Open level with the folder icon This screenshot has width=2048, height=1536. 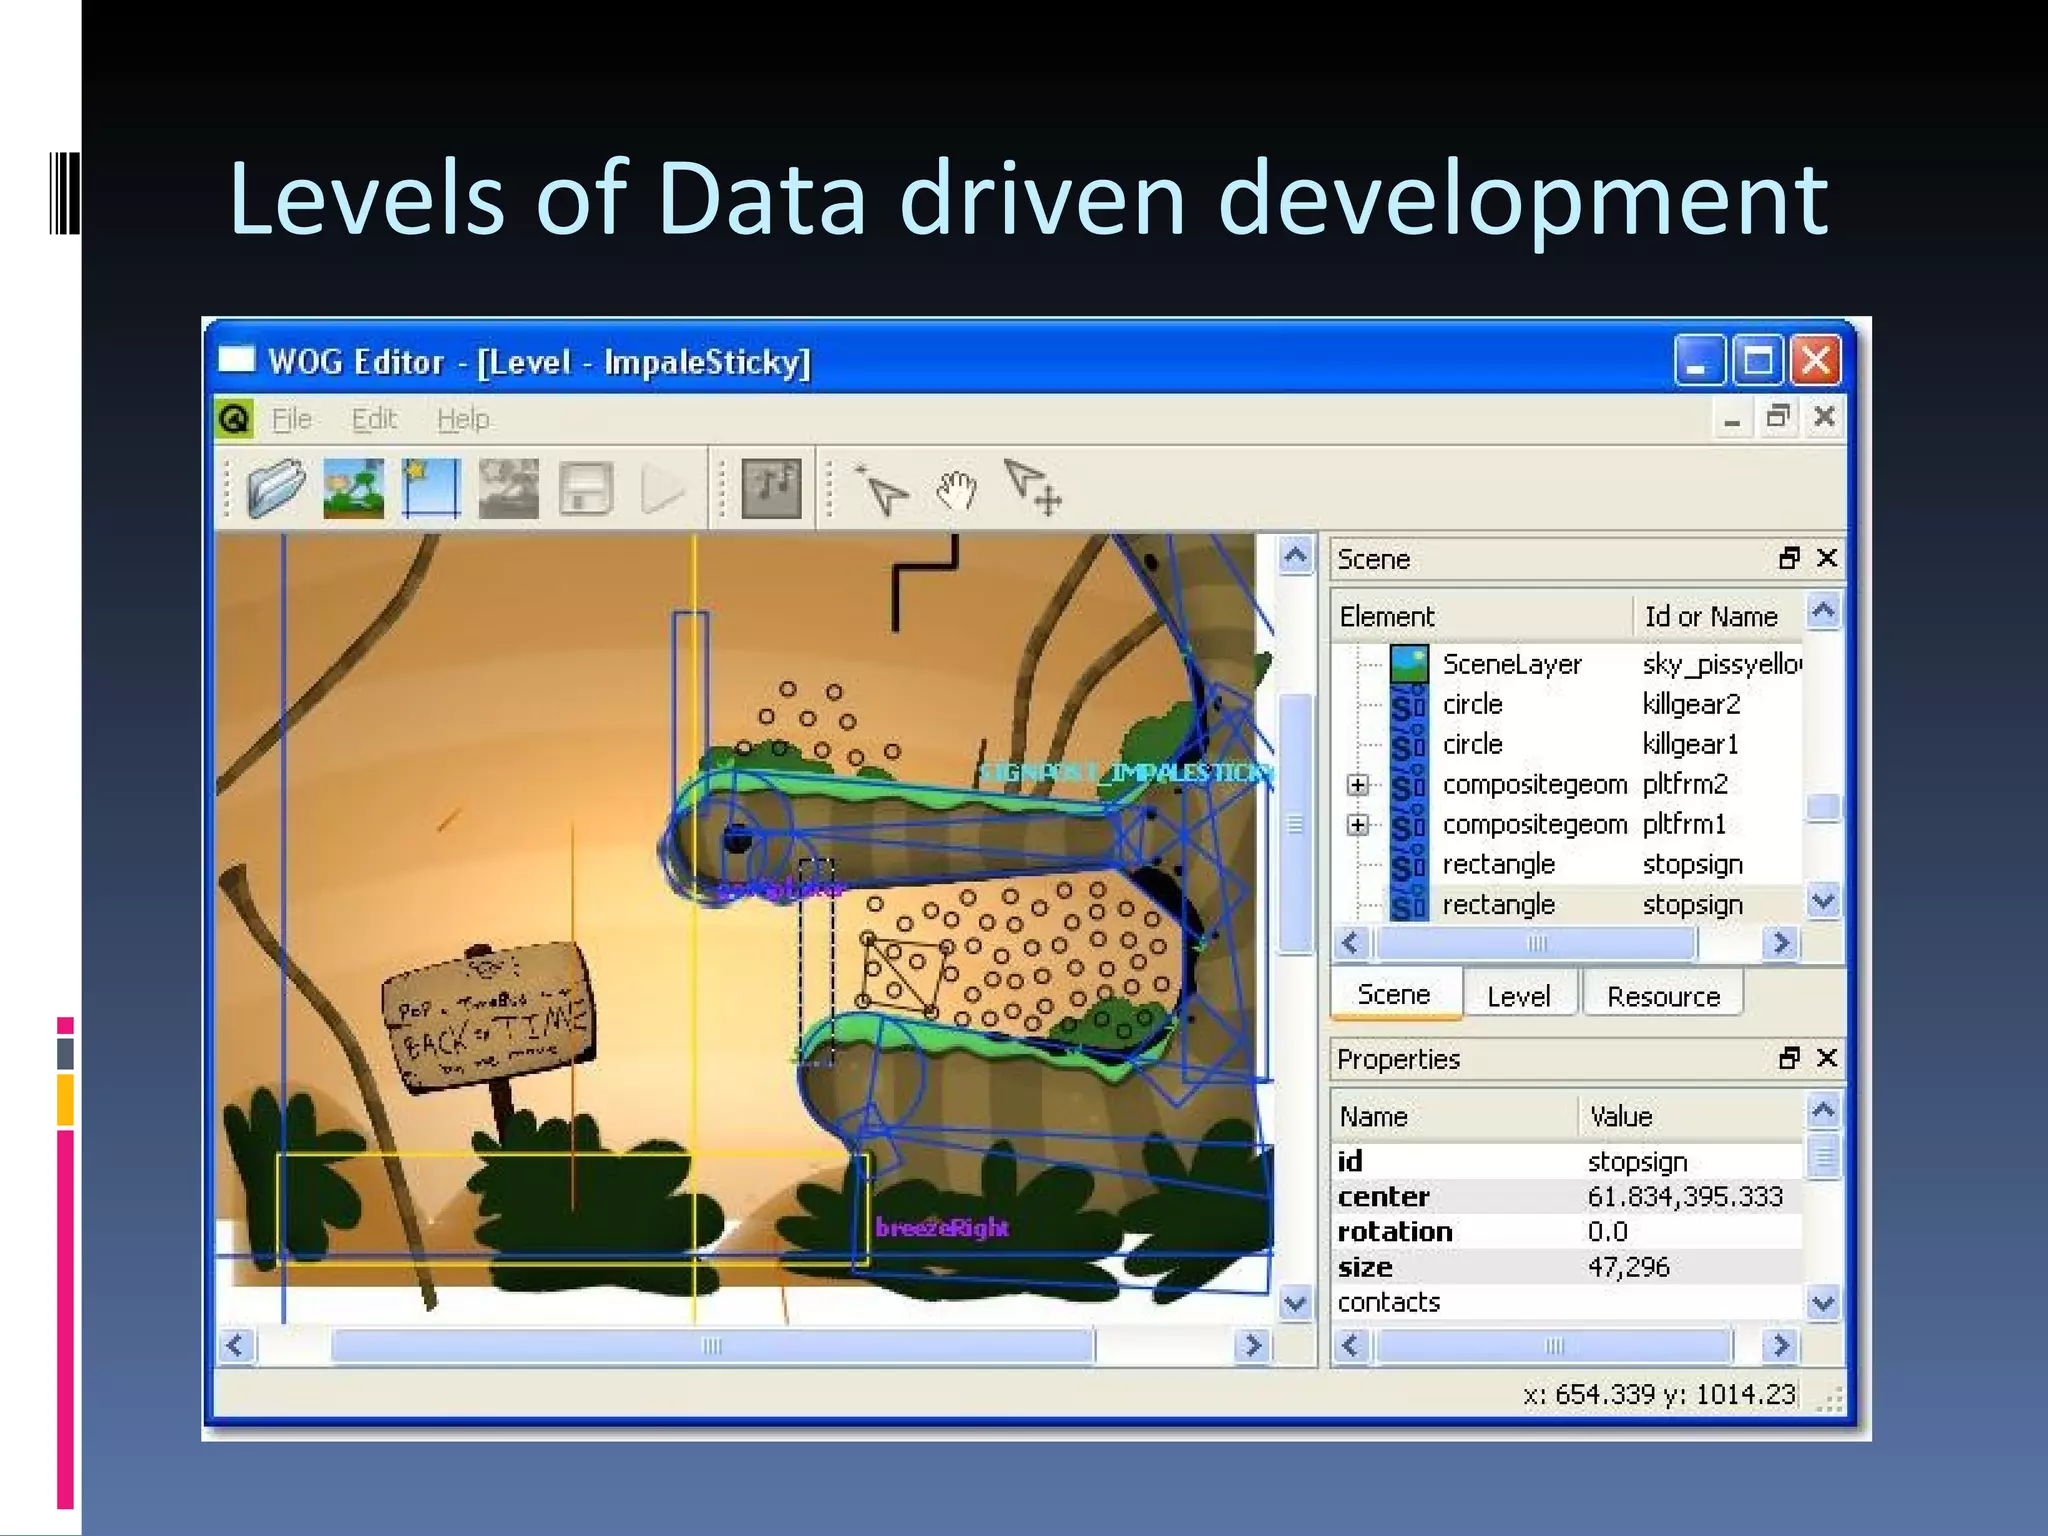click(276, 488)
